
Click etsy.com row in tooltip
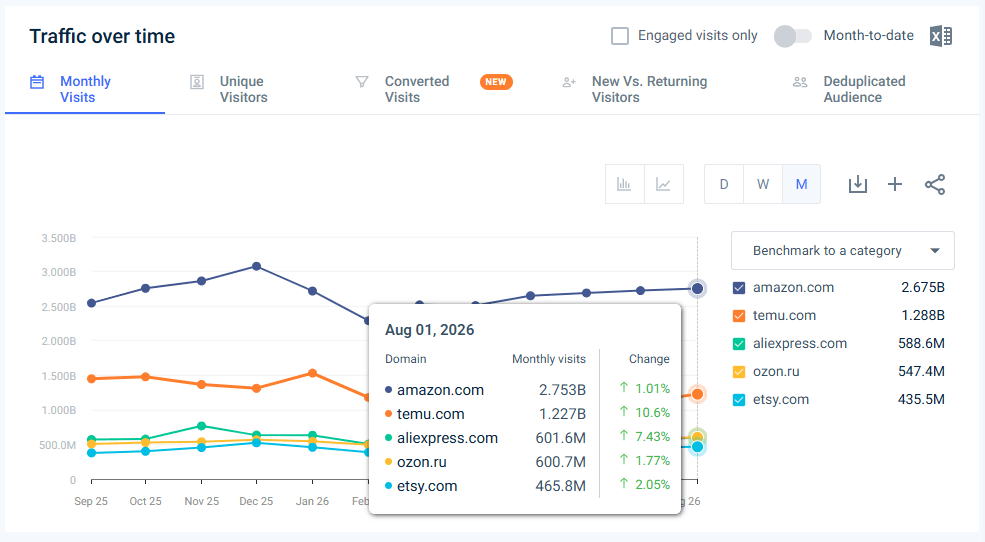tap(527, 485)
